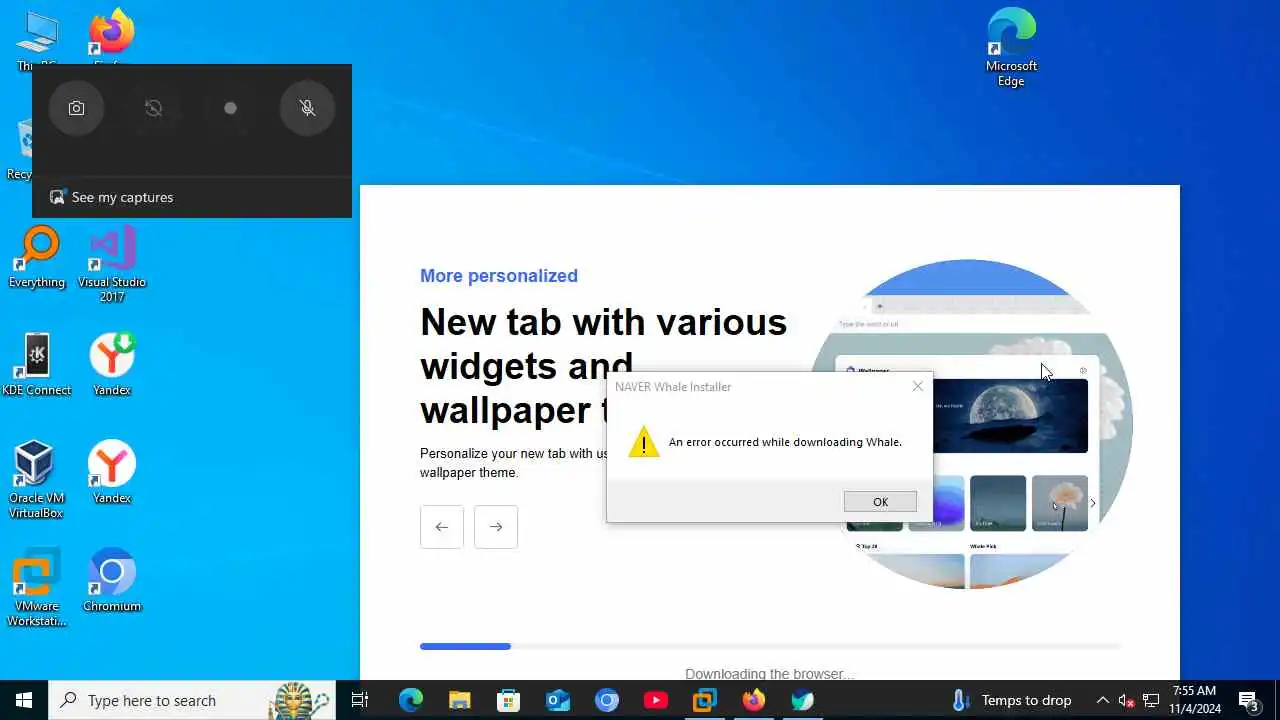Viewport: 1280px width, 720px height.
Task: Click the pharaoh search highlight image in the taskbar
Action: (300, 700)
